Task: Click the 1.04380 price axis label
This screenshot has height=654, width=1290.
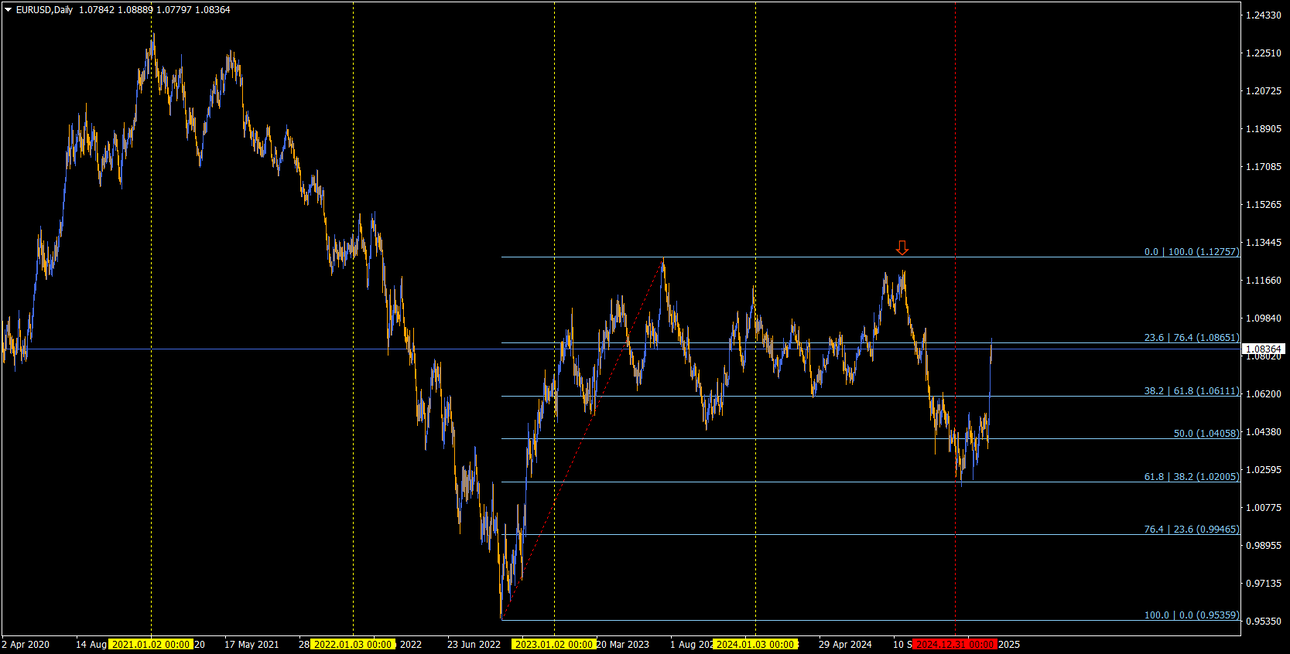Action: tap(1264, 432)
